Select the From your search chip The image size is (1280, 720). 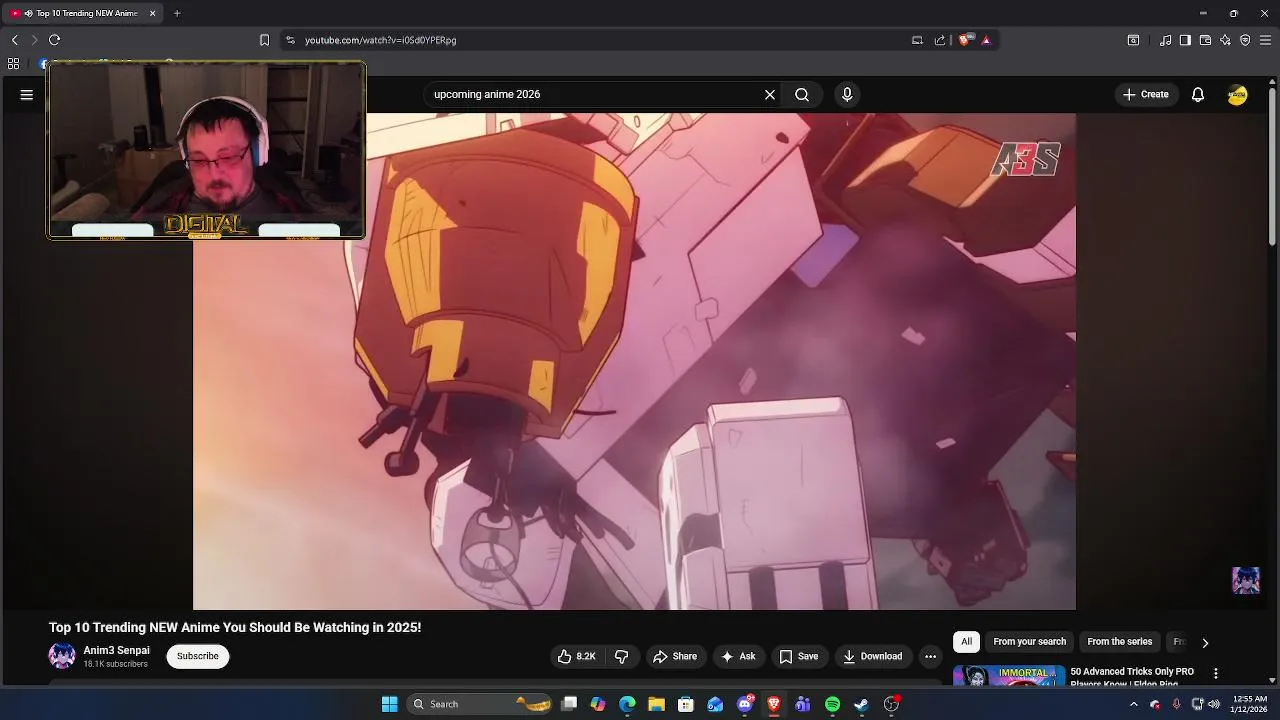(x=1029, y=642)
